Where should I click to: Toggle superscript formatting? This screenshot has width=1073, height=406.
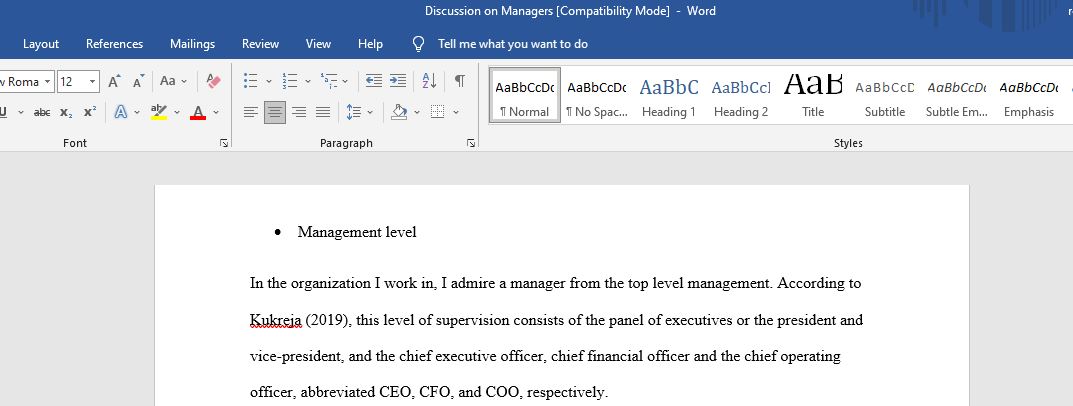[x=90, y=112]
